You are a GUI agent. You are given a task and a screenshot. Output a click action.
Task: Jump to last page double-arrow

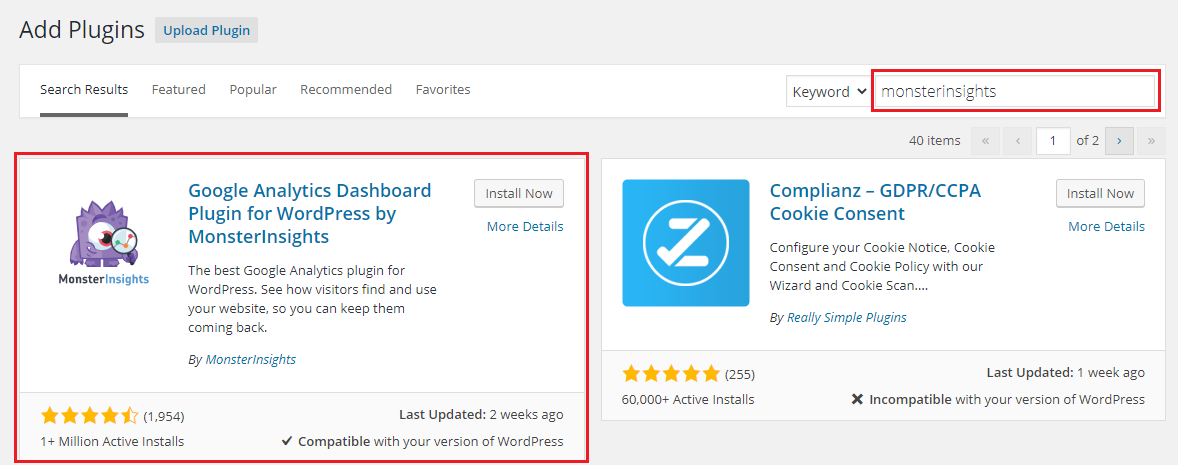[x=1151, y=140]
